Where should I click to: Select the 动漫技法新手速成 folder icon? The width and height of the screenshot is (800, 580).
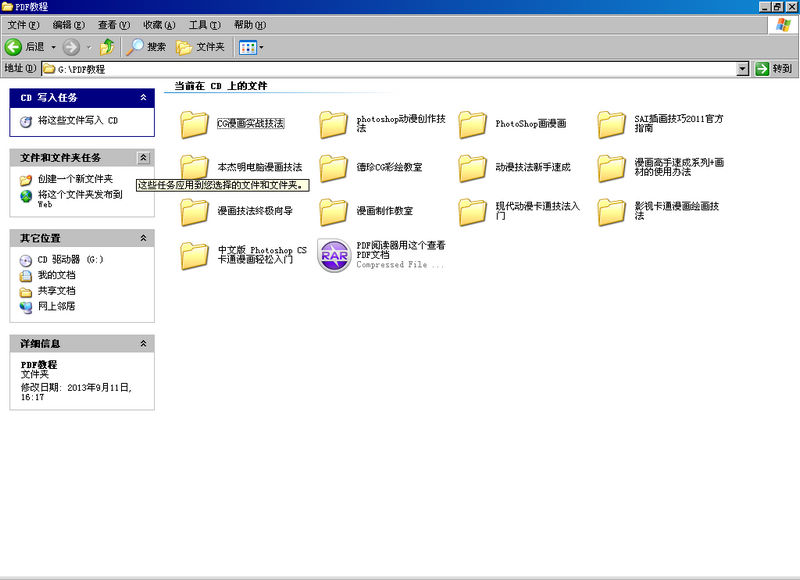point(472,168)
